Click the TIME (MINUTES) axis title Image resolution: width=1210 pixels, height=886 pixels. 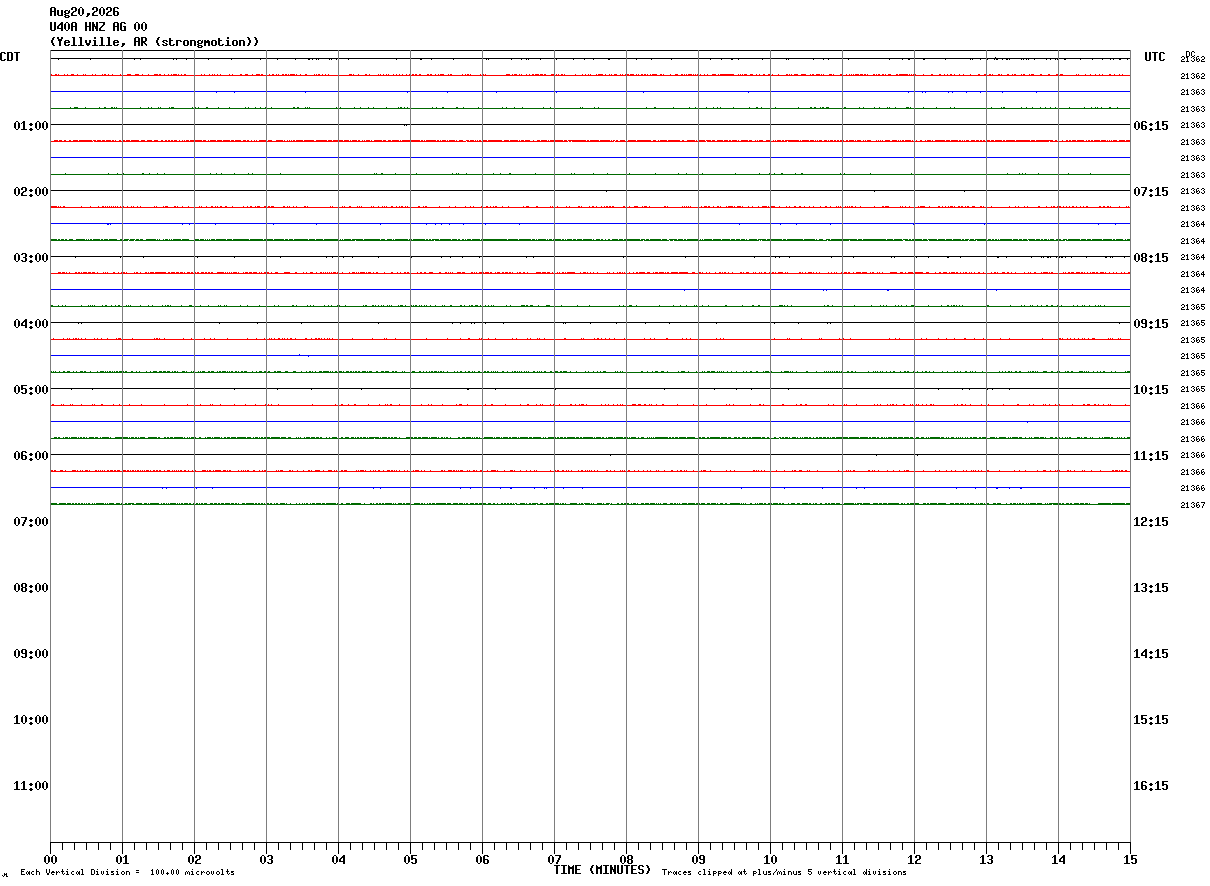click(602, 870)
